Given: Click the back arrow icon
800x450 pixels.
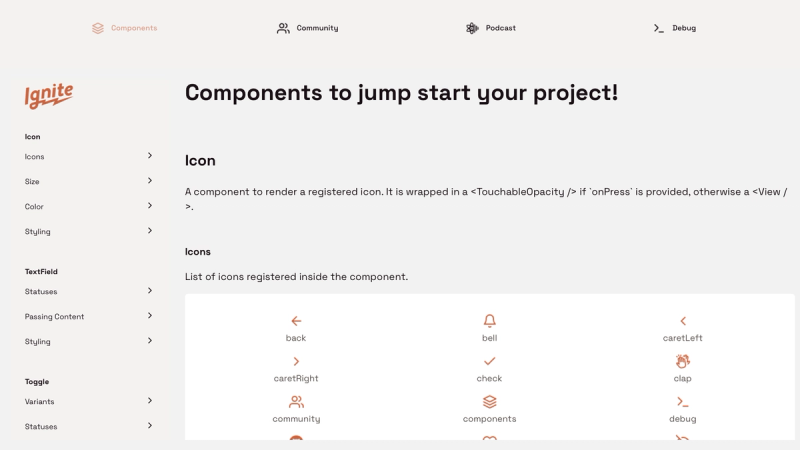Looking at the screenshot, I should [296, 321].
